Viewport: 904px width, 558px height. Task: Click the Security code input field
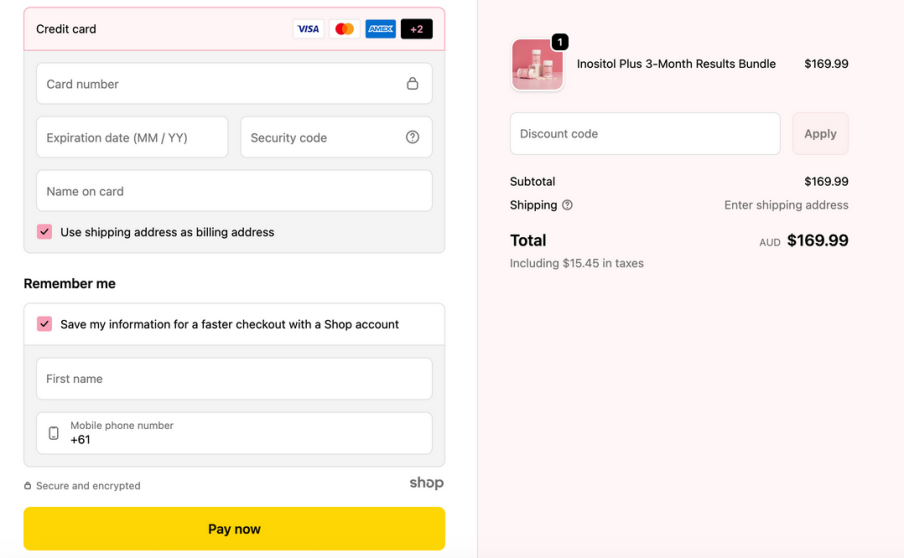(x=322, y=138)
